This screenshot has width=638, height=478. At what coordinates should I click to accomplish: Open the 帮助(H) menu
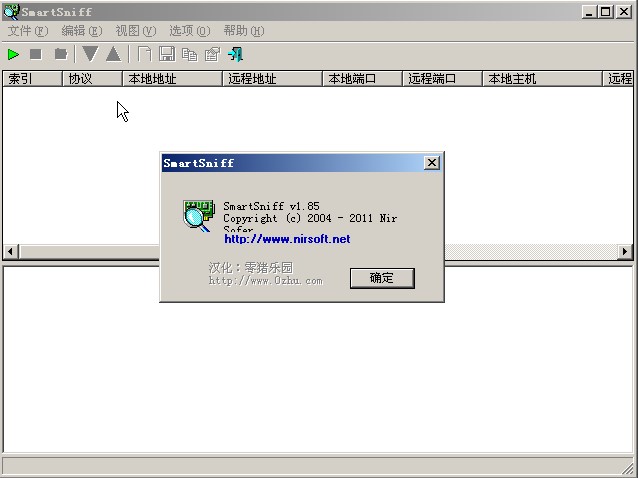[x=244, y=31]
